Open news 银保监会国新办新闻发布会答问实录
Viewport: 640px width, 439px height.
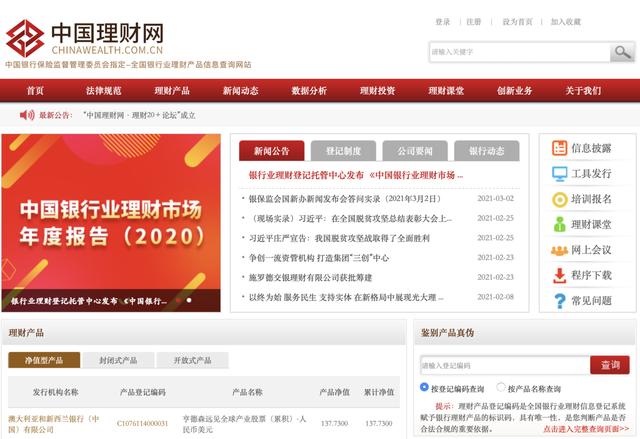pyautogui.click(x=345, y=199)
